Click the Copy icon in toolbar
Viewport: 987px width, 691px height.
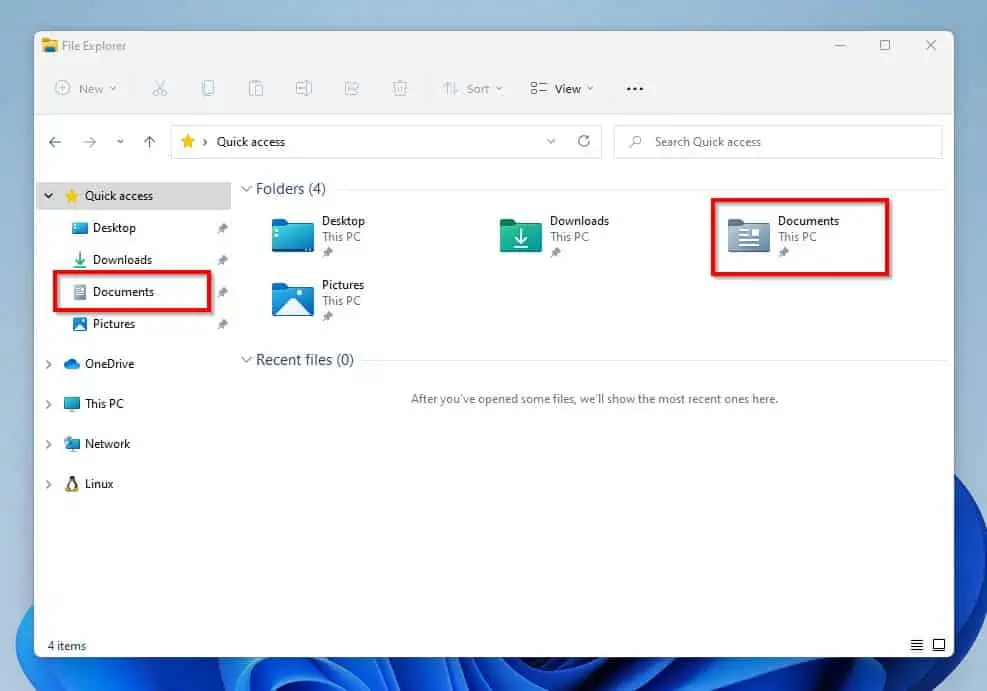click(208, 89)
